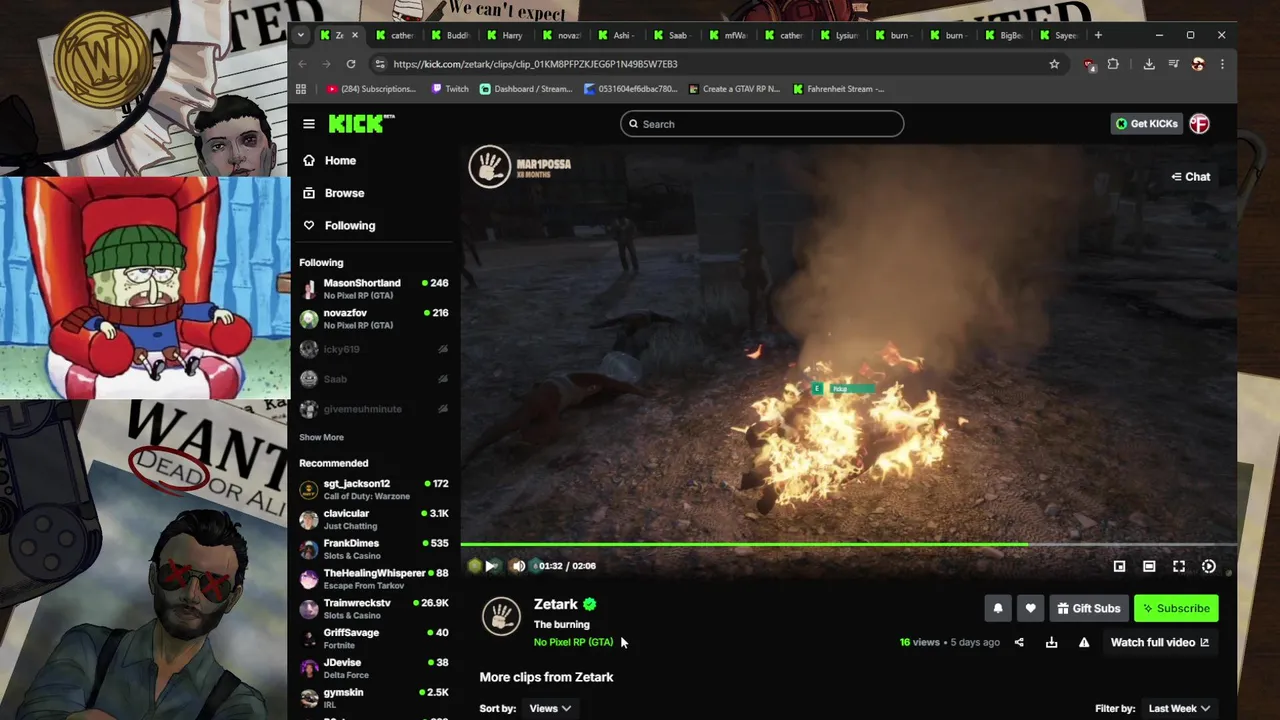Share the clip via share icon
The height and width of the screenshot is (720, 1280).
point(1019,642)
